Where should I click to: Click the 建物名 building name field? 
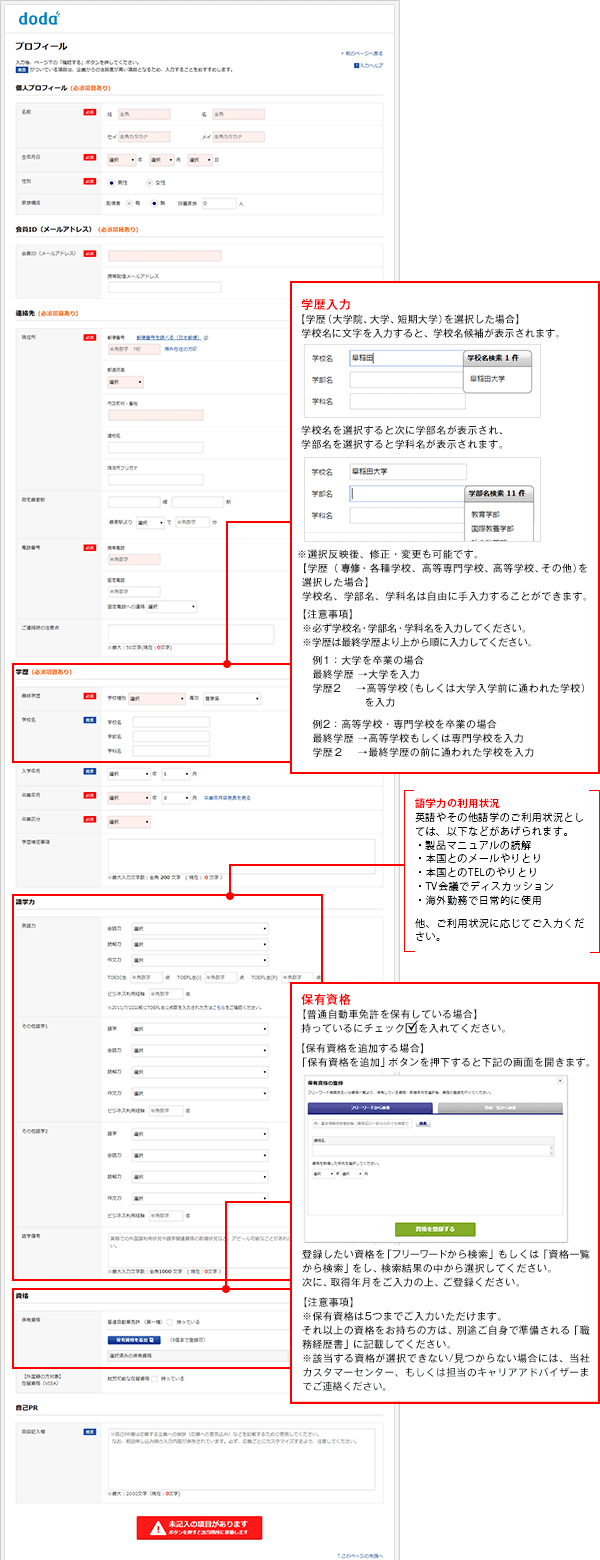(155, 447)
